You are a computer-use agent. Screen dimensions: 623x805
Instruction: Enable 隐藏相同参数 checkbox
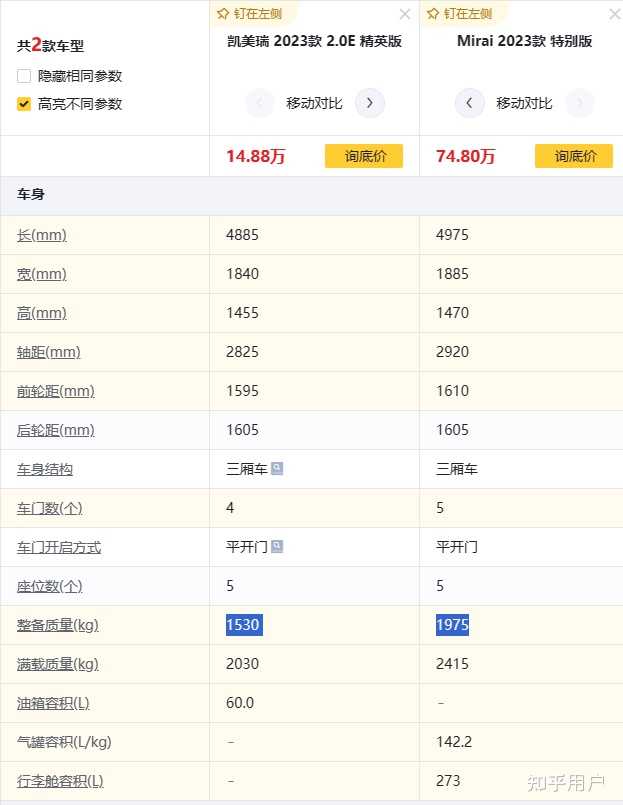click(24, 76)
